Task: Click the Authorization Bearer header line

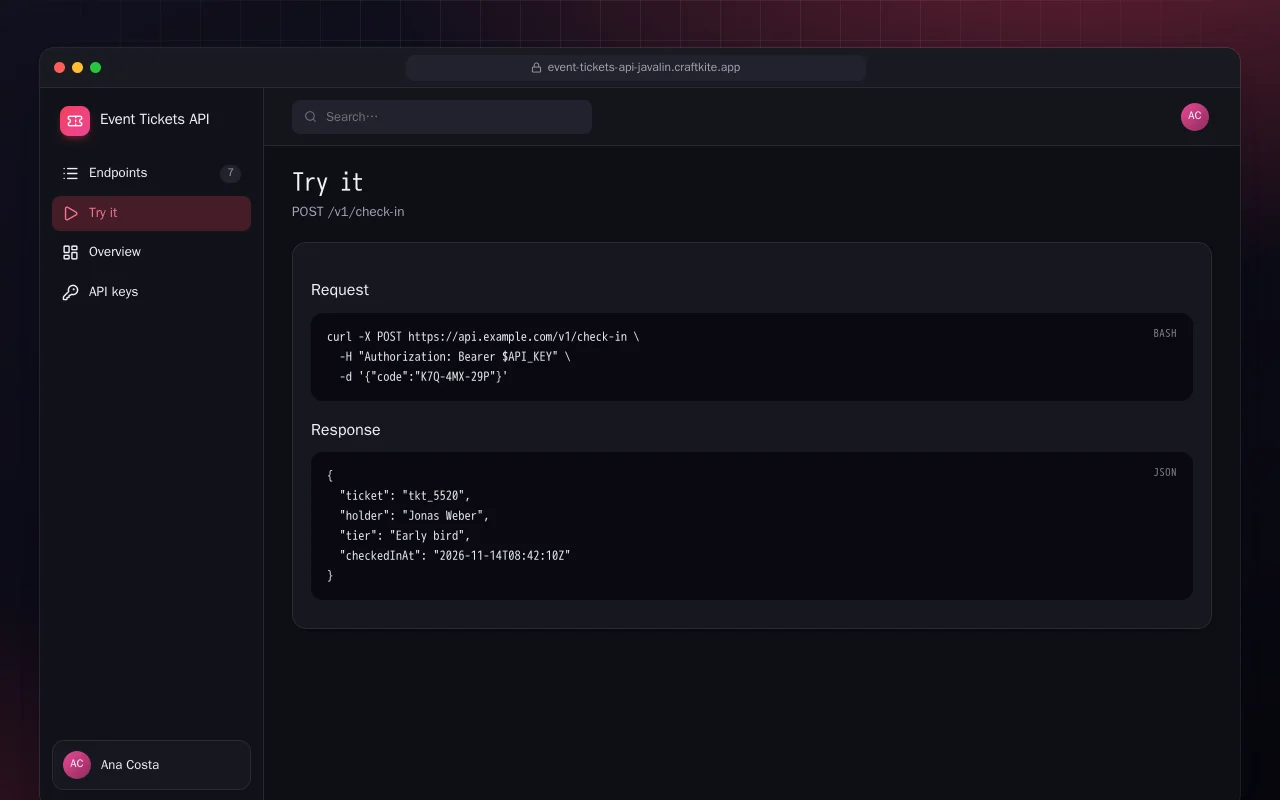Action: [455, 357]
